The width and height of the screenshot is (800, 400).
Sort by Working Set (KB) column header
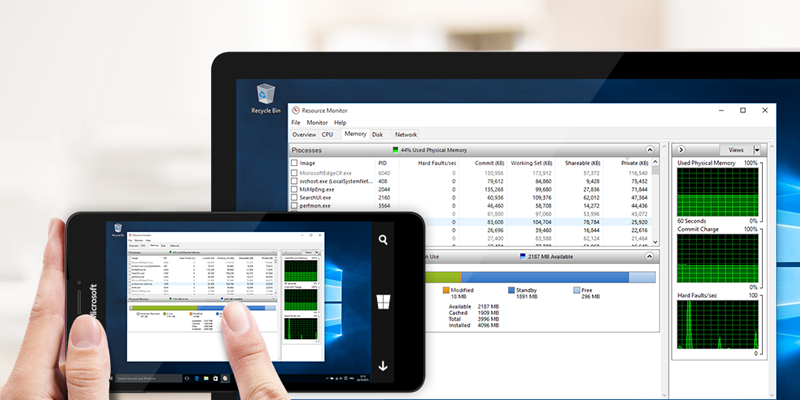tap(531, 163)
